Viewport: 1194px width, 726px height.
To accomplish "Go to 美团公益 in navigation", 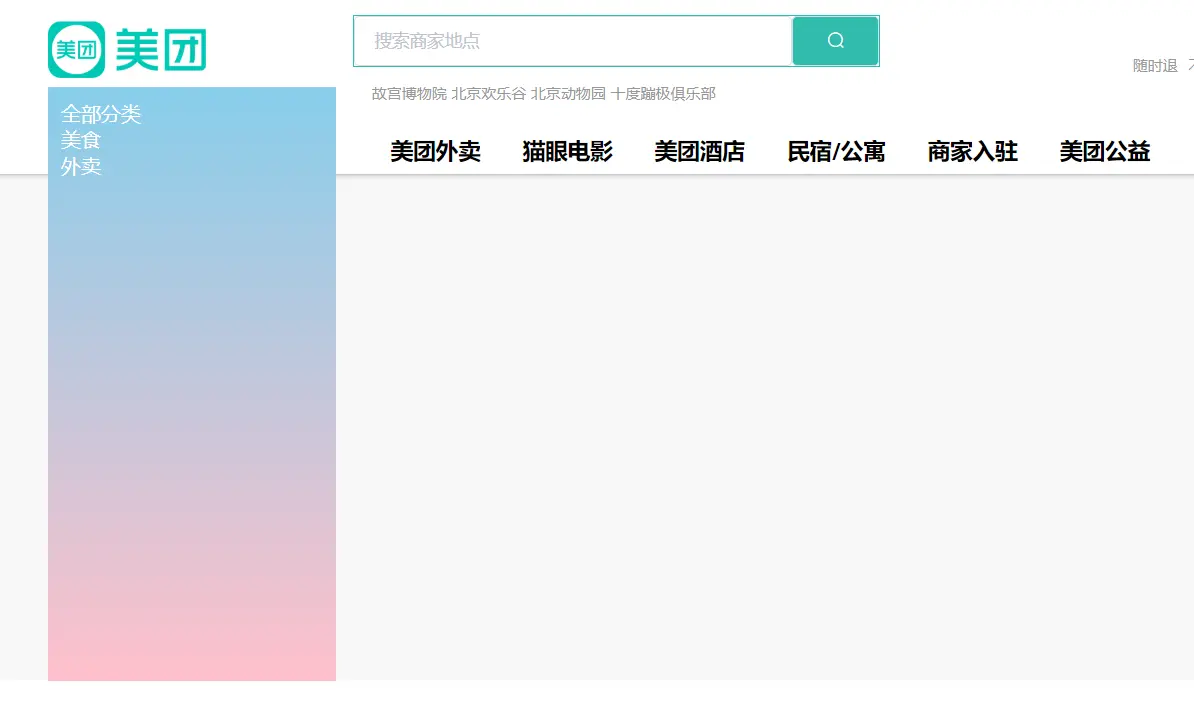I will (1105, 152).
